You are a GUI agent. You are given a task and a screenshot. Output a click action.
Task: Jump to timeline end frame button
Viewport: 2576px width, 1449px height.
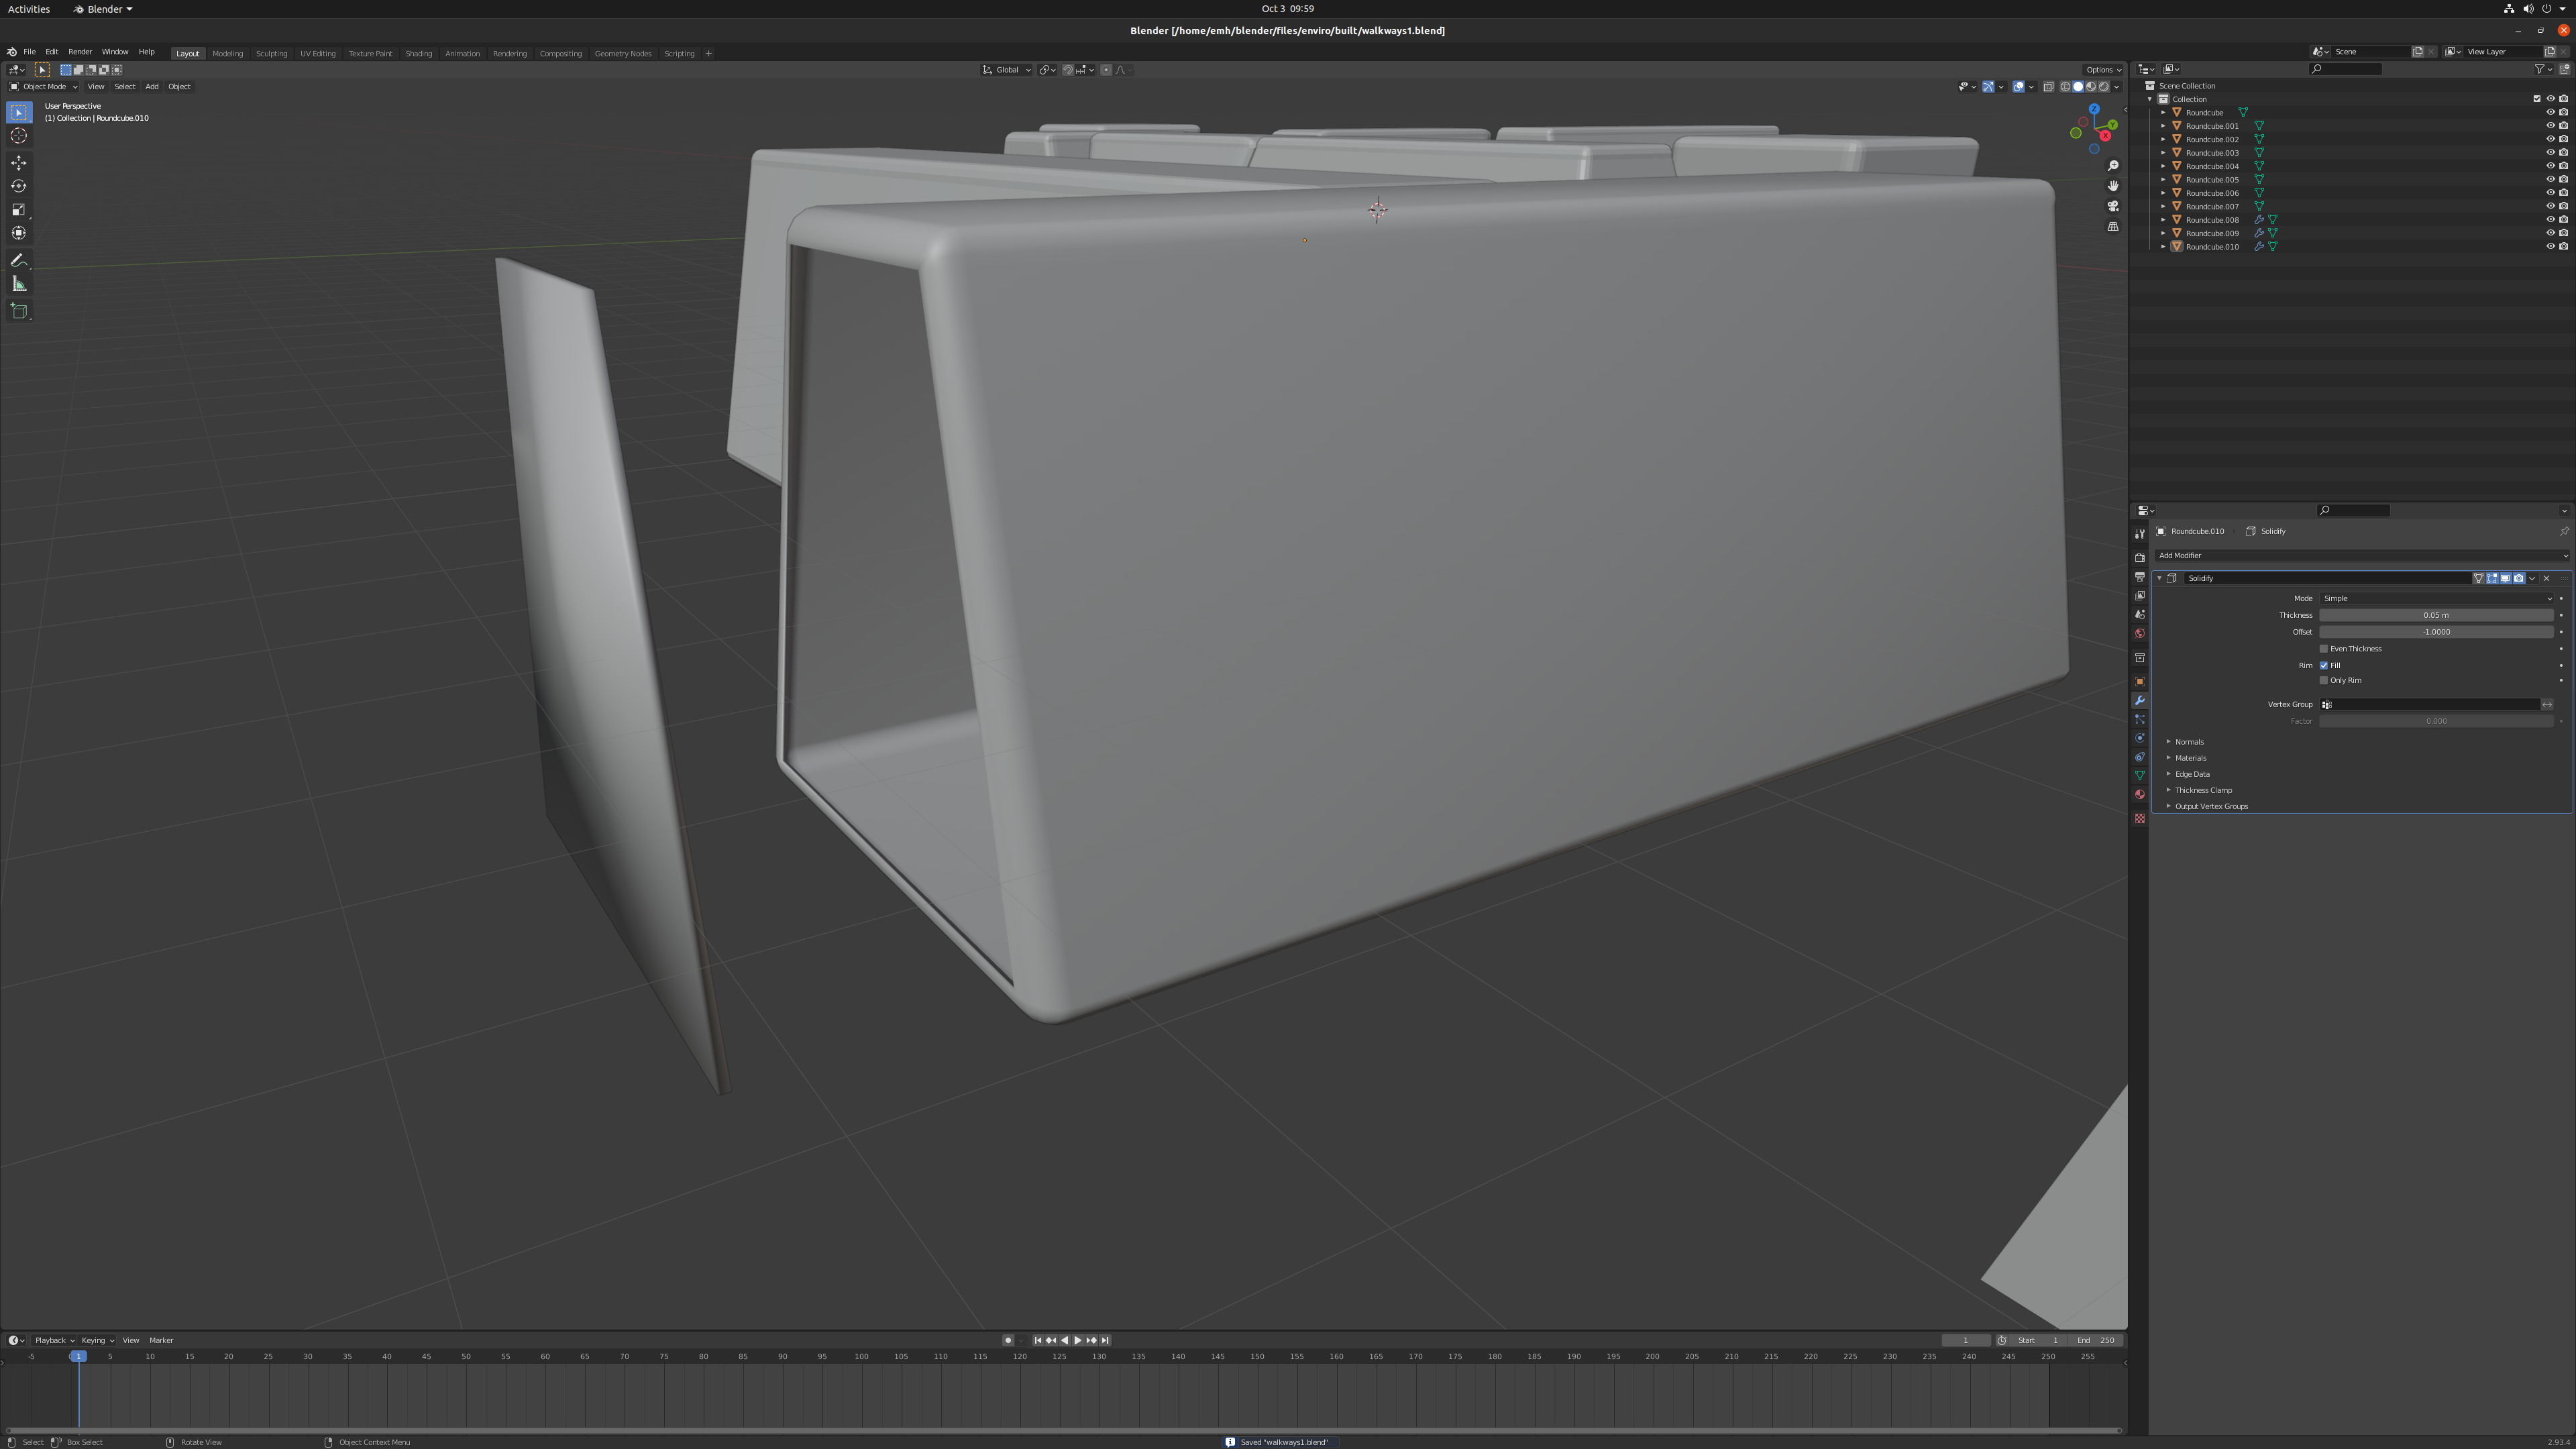[x=1105, y=1341]
